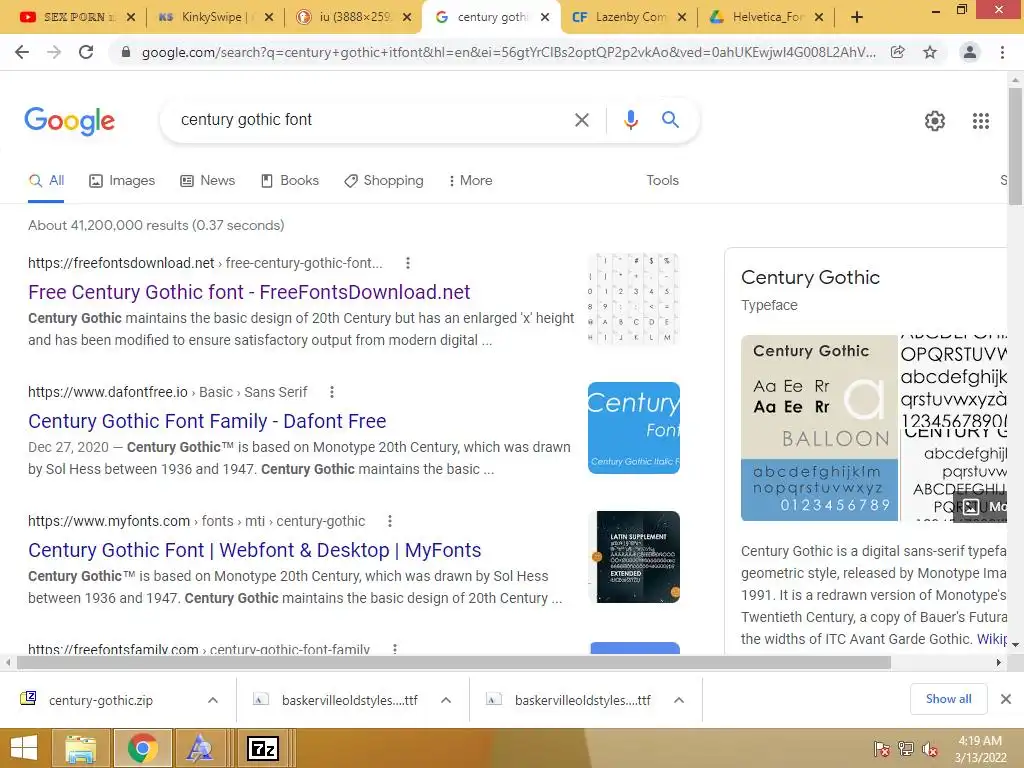This screenshot has width=1024, height=768.
Task: Open Dafont Free blue Century thumbnail
Action: pos(633,428)
